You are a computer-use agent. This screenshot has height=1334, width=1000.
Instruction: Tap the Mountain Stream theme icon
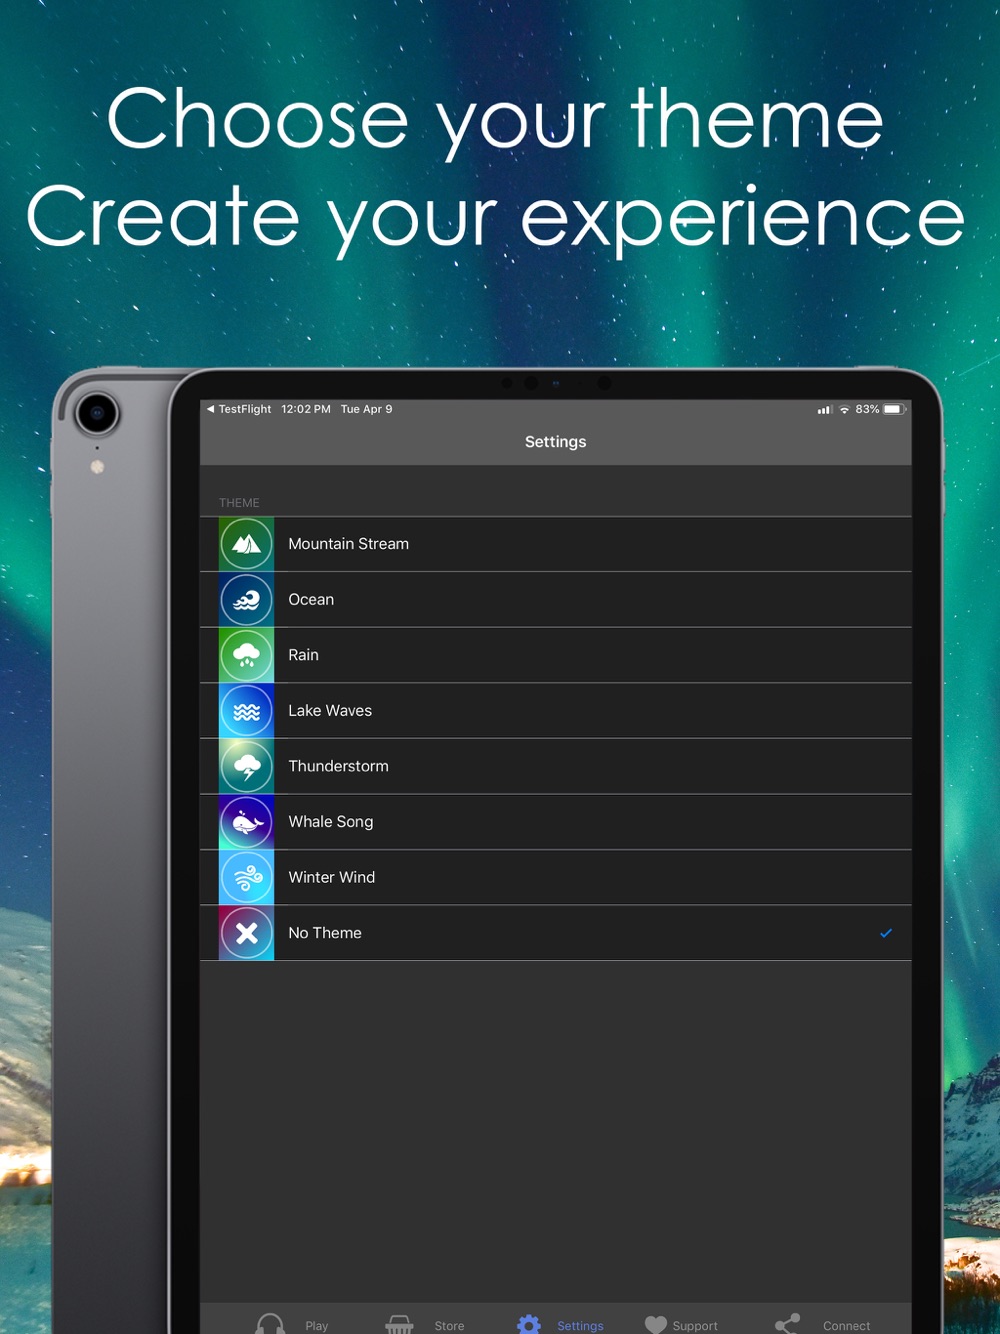pyautogui.click(x=247, y=544)
